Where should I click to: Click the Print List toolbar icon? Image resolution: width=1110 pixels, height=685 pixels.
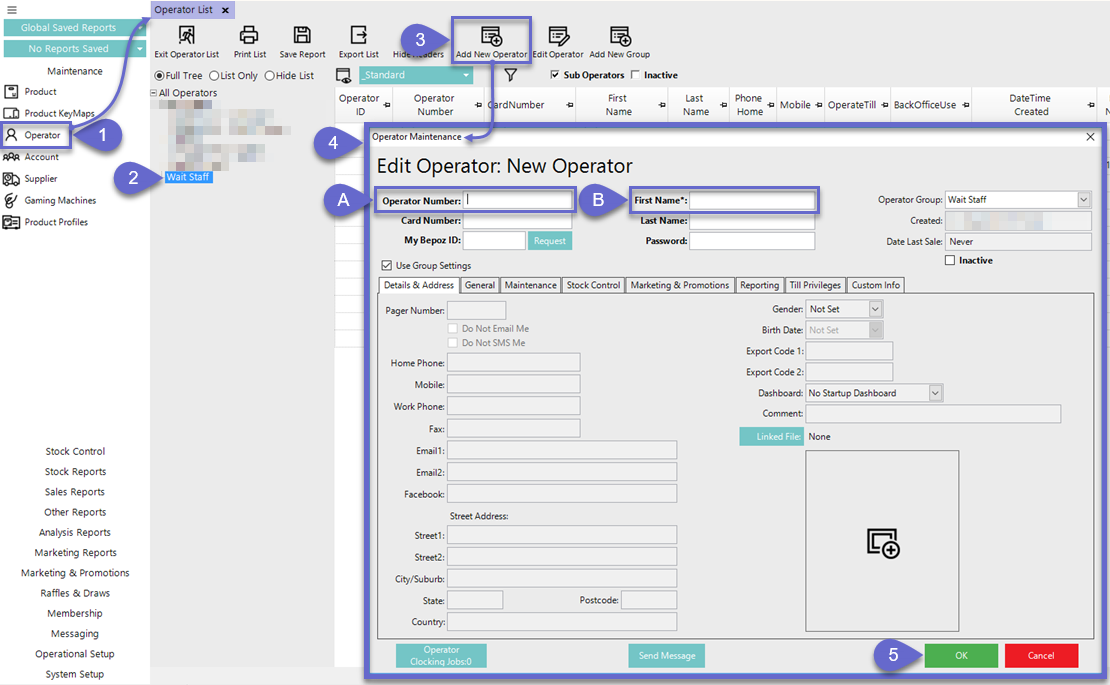[x=249, y=37]
